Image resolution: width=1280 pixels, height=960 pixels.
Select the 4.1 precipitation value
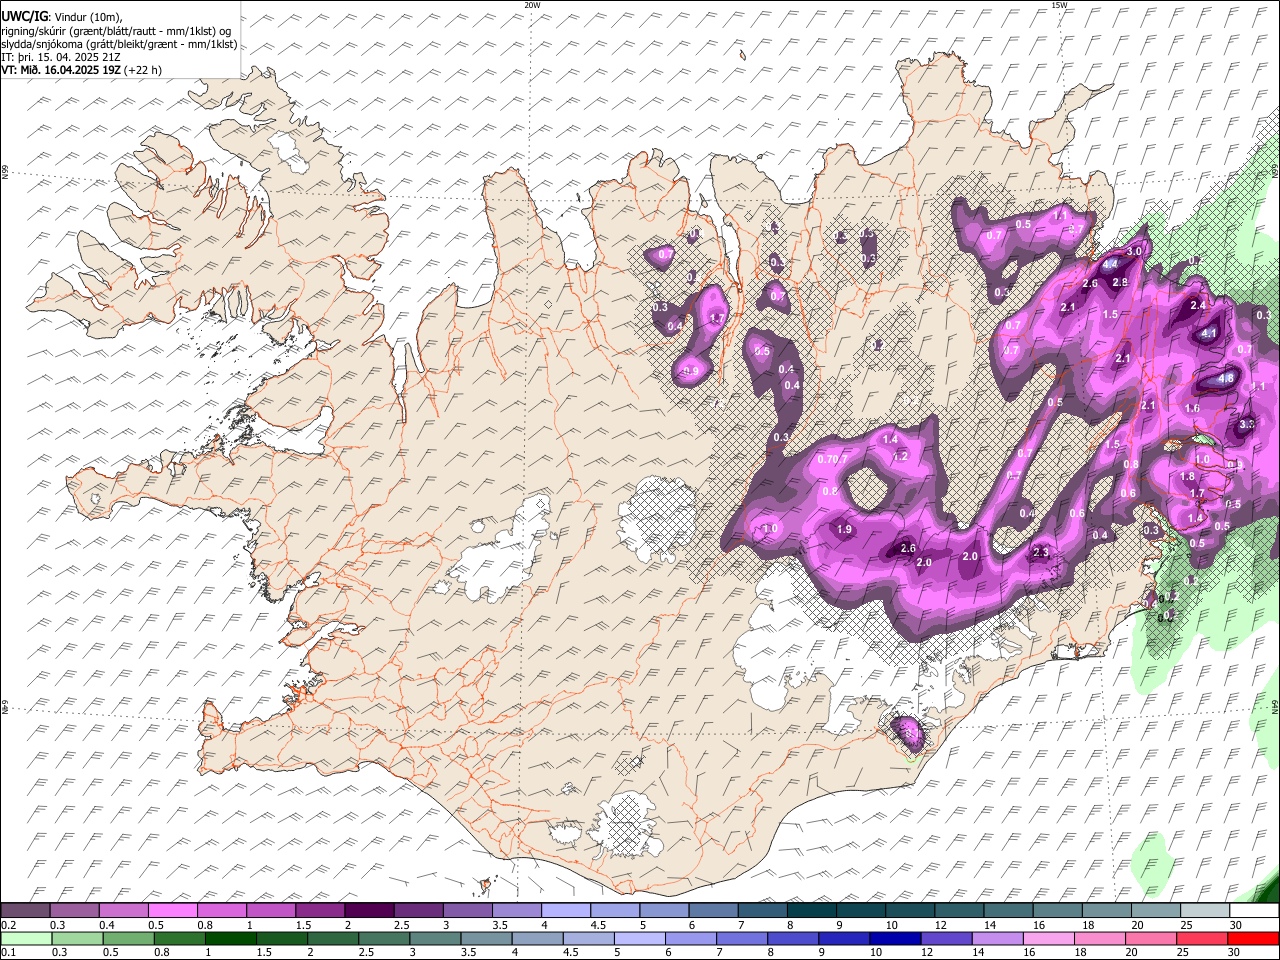point(1208,333)
